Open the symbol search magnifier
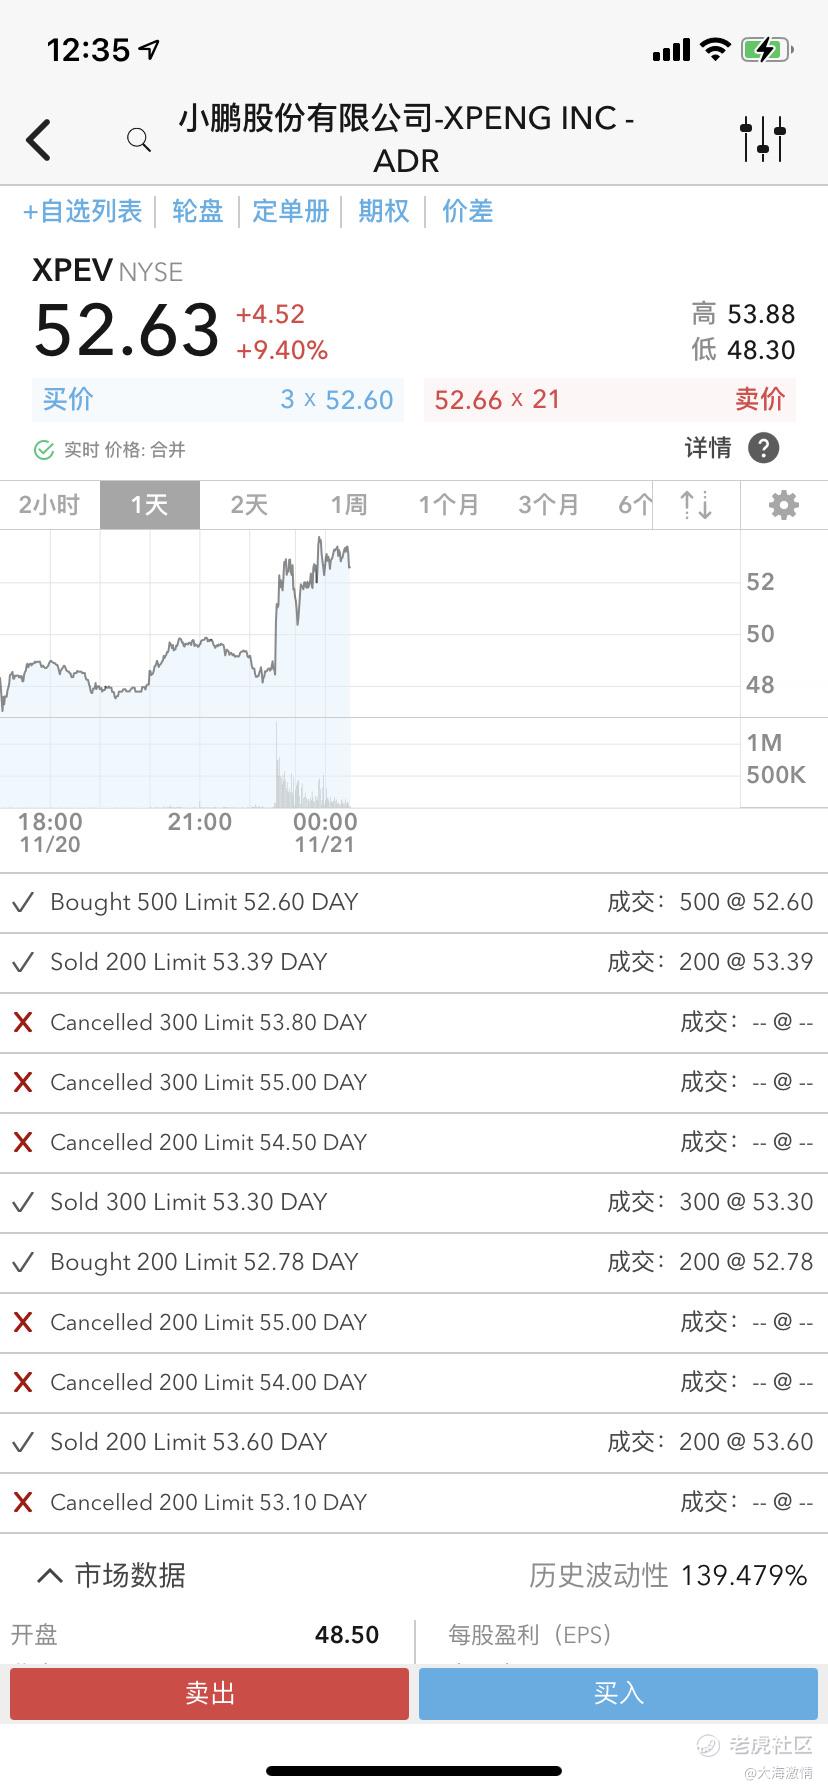This screenshot has height=1792, width=828. point(139,140)
